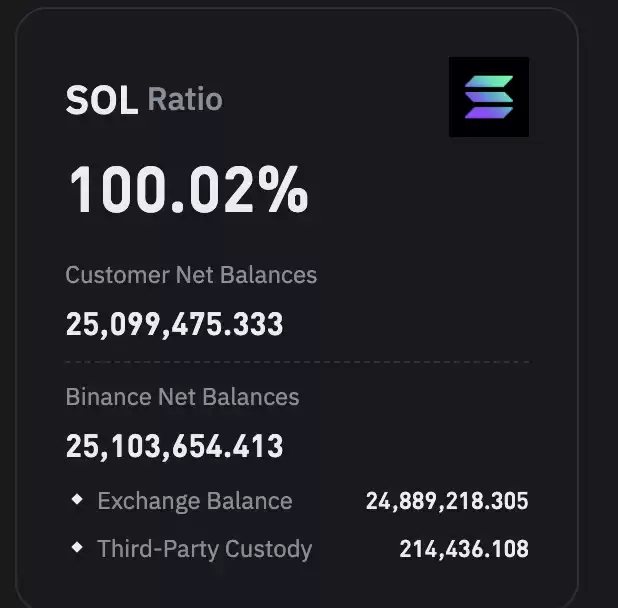
Task: Select the 25,099,475.333 customer balance value
Action: [174, 324]
